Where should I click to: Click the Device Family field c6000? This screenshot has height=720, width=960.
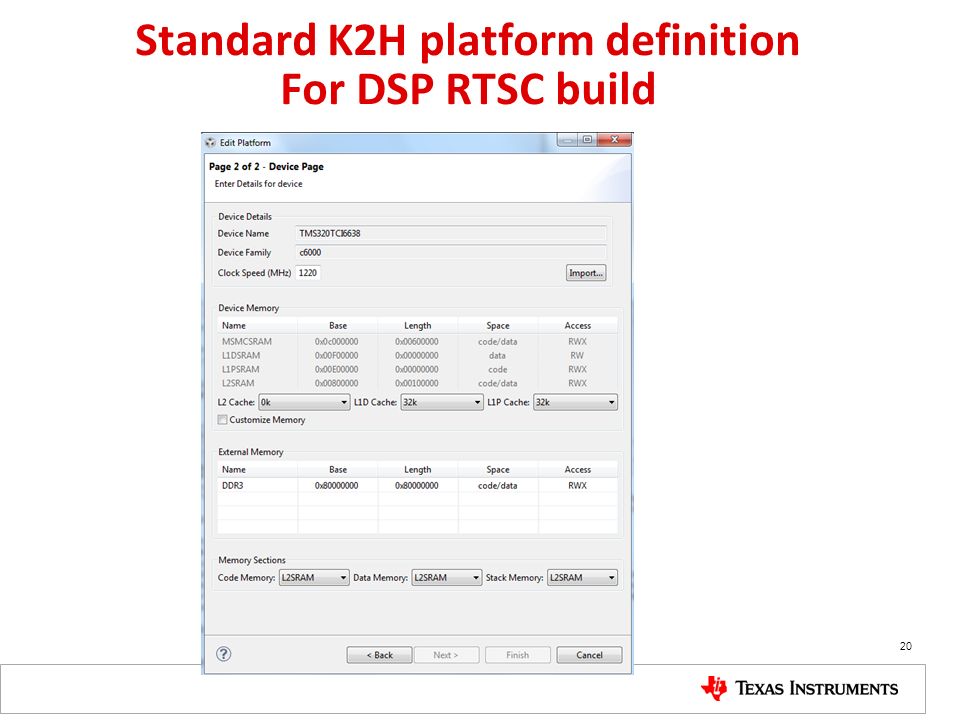coord(451,252)
